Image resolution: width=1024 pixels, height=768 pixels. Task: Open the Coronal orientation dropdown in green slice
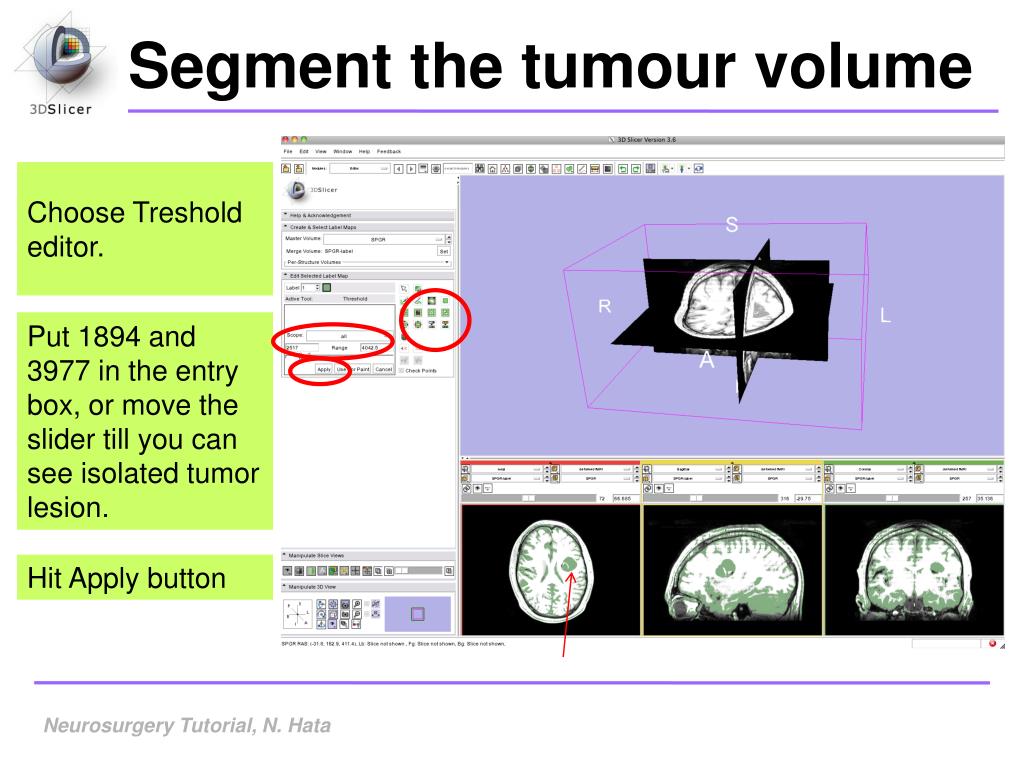[x=871, y=469]
